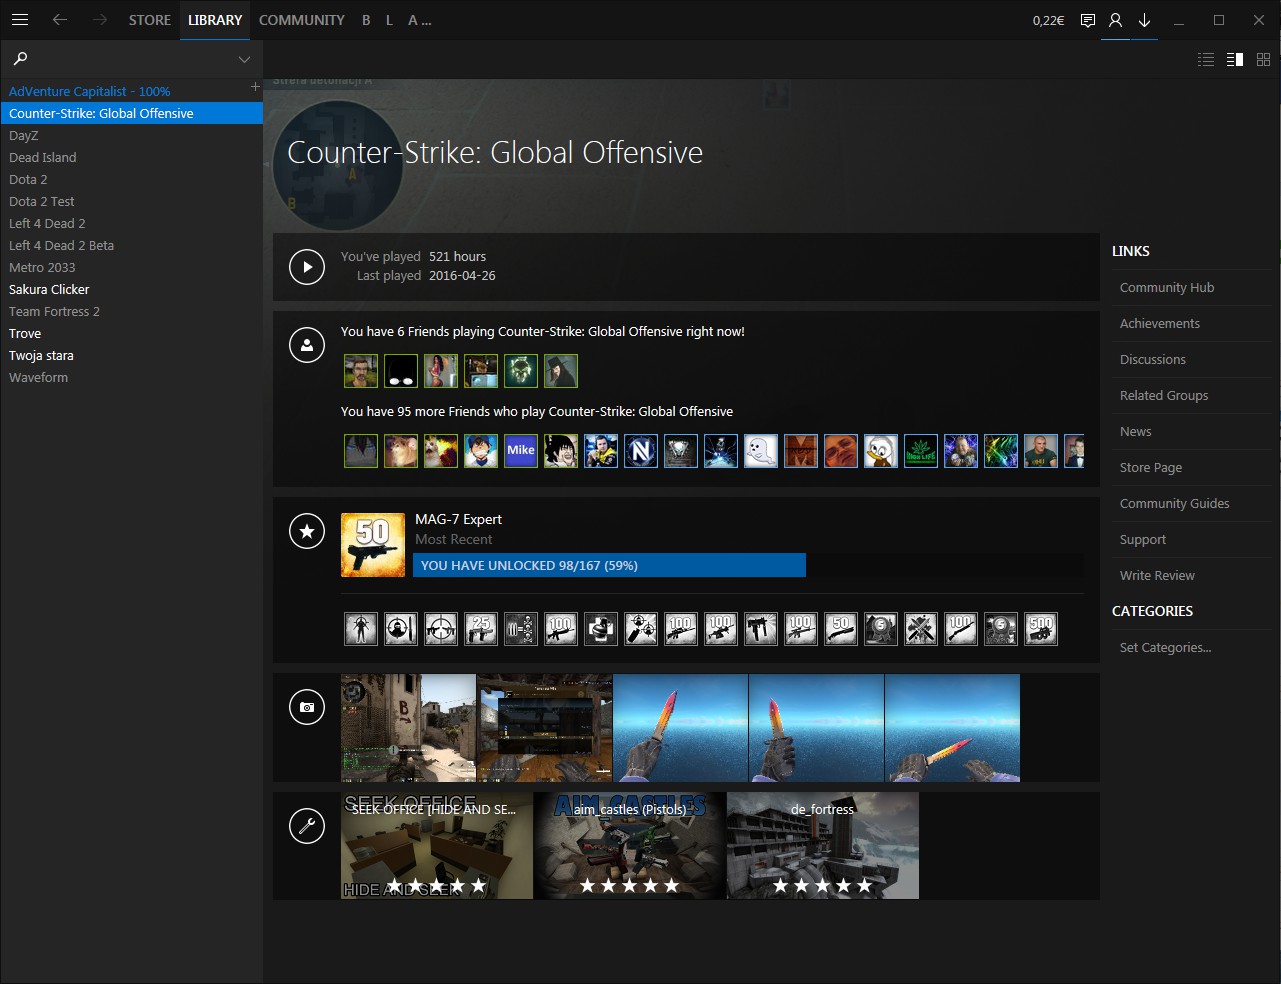Go back with the left arrow

click(60, 20)
